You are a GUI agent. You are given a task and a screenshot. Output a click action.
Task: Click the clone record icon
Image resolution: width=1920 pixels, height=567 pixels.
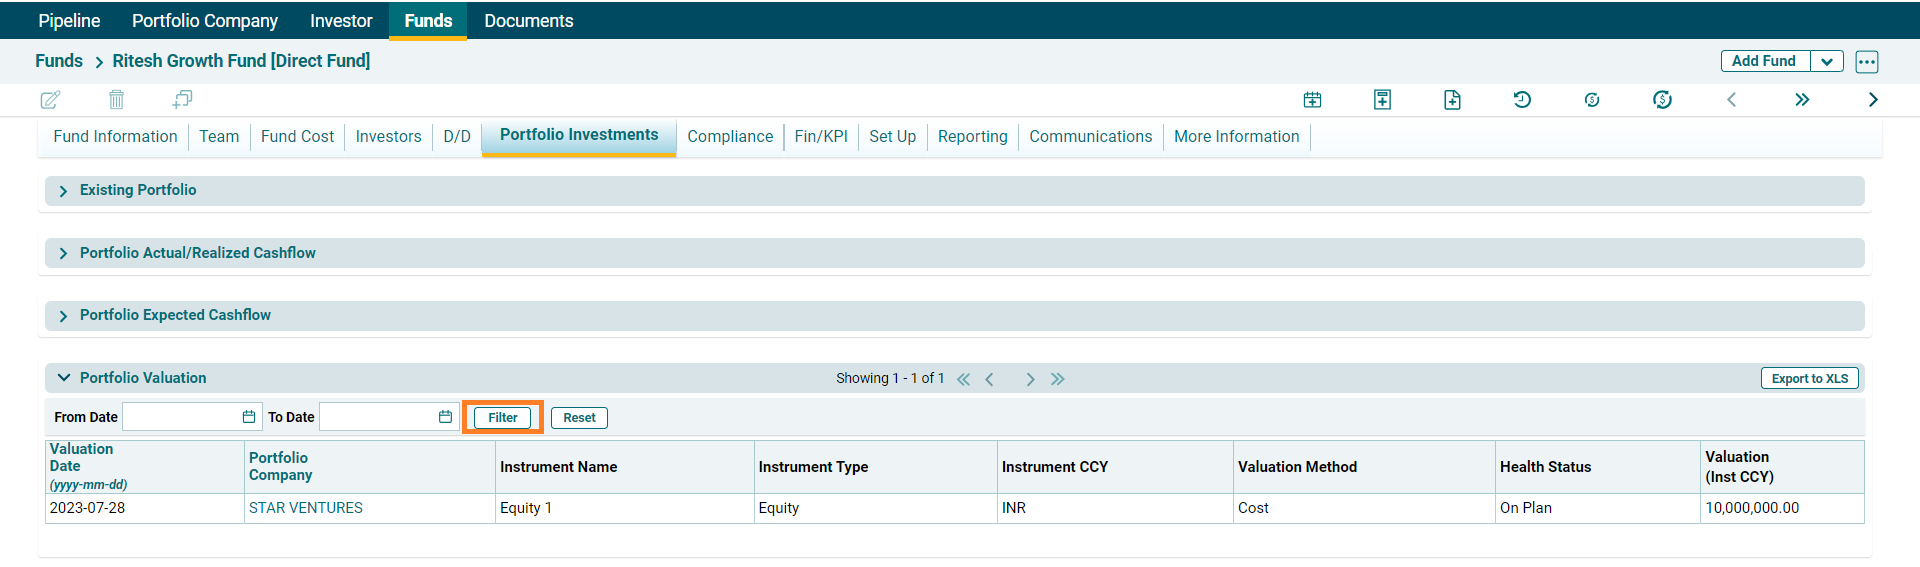coord(182,99)
